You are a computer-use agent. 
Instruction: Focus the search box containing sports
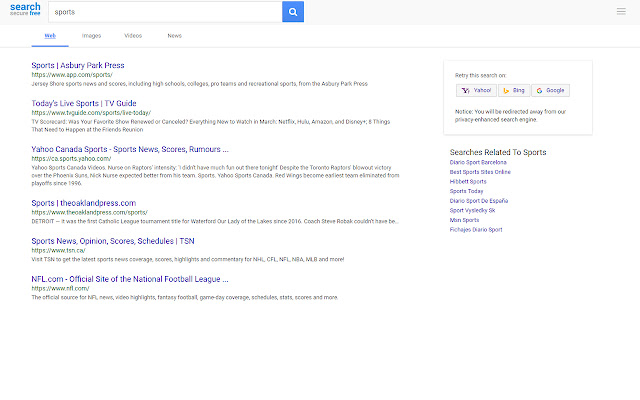pos(165,12)
